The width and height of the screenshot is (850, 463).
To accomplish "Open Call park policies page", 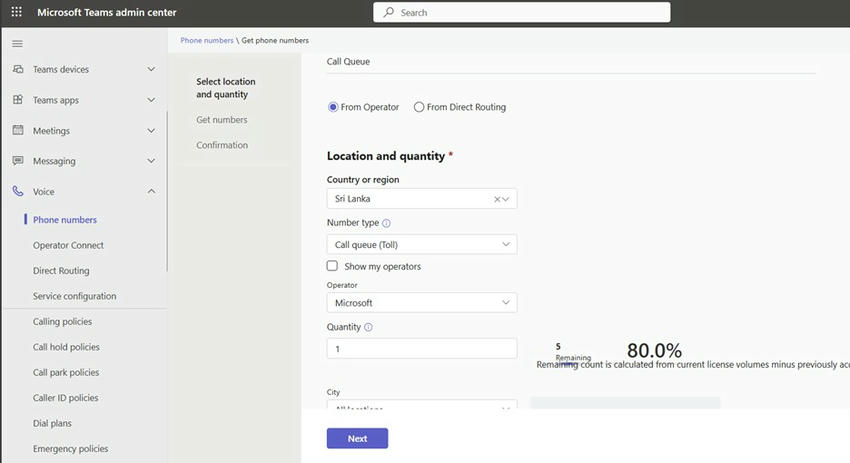I will pos(66,372).
